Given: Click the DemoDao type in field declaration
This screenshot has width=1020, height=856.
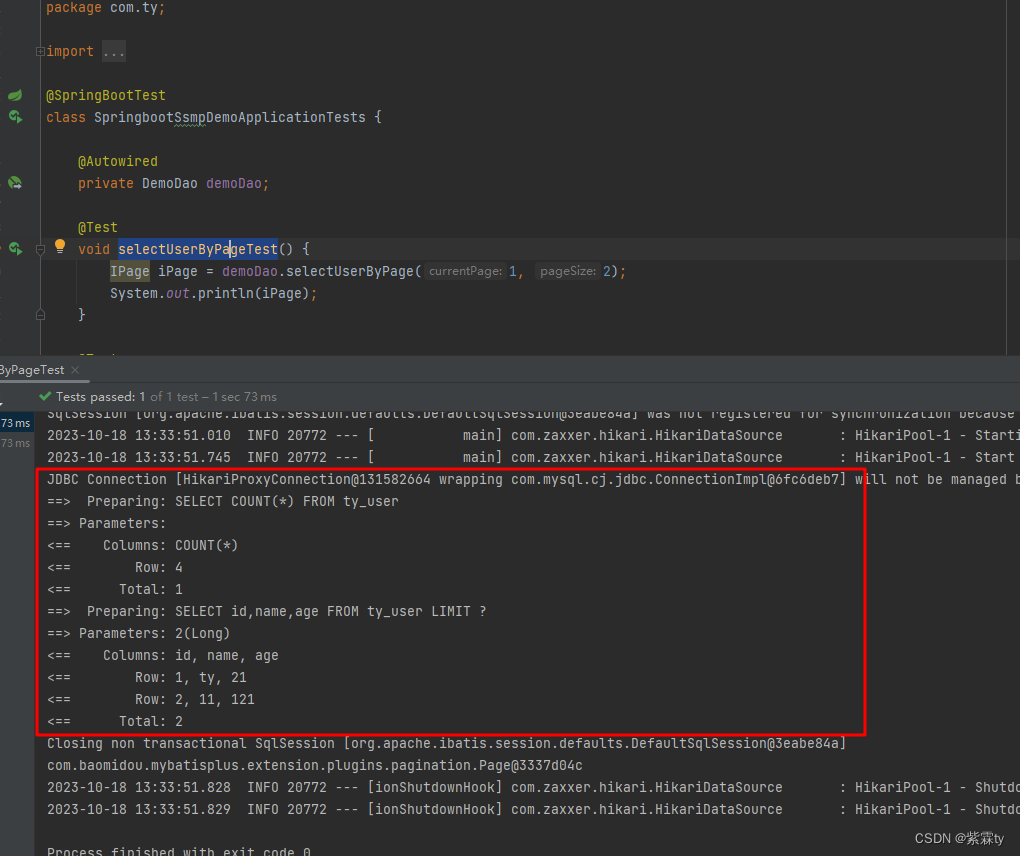Looking at the screenshot, I should tap(170, 183).
